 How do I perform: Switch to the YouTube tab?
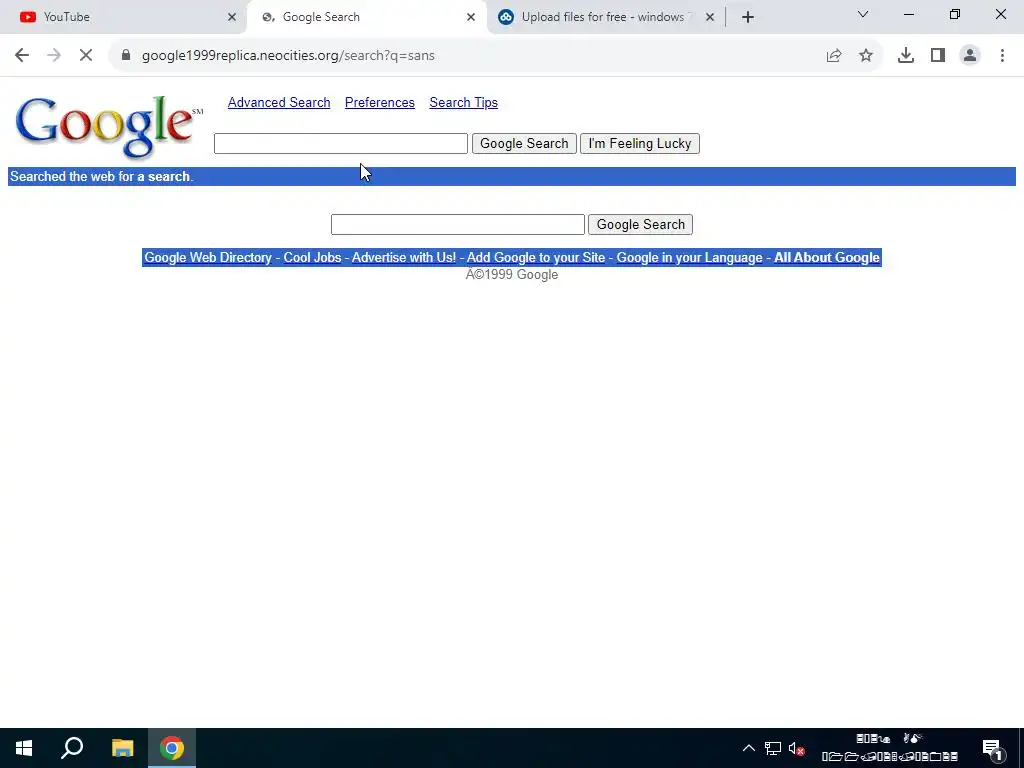124,17
